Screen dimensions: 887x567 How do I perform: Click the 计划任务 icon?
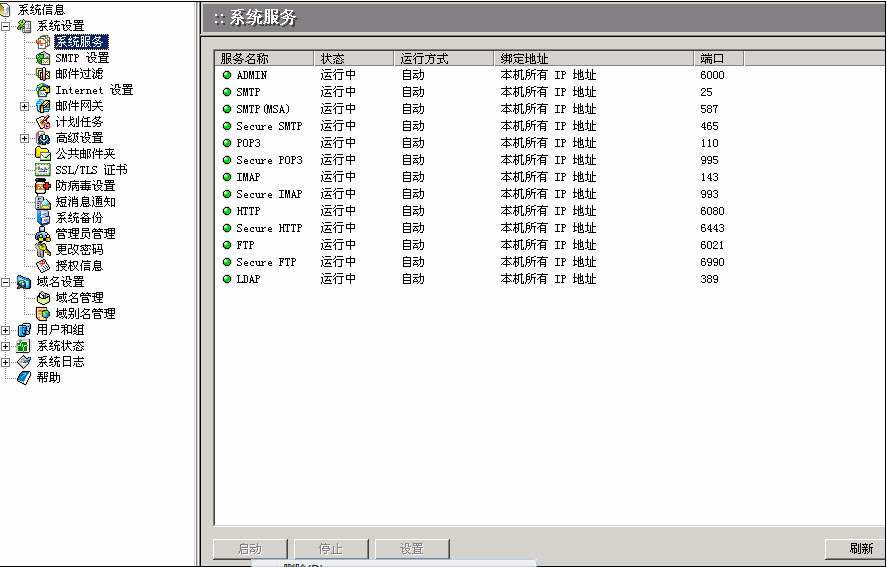(43, 122)
